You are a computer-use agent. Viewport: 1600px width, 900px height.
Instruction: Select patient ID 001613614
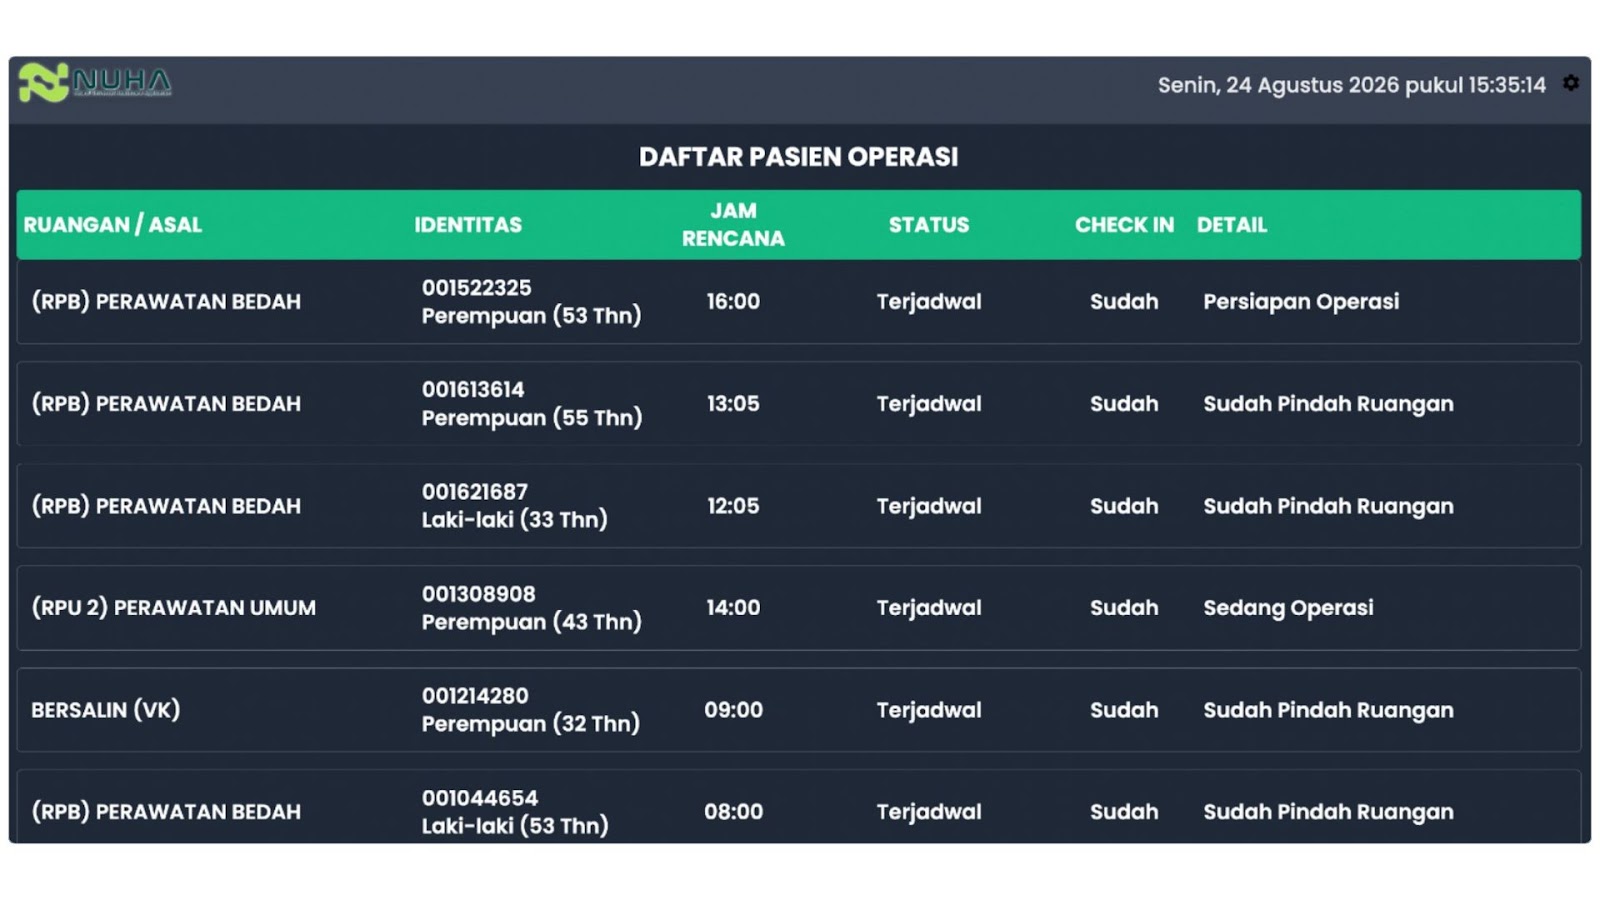pyautogui.click(x=473, y=390)
